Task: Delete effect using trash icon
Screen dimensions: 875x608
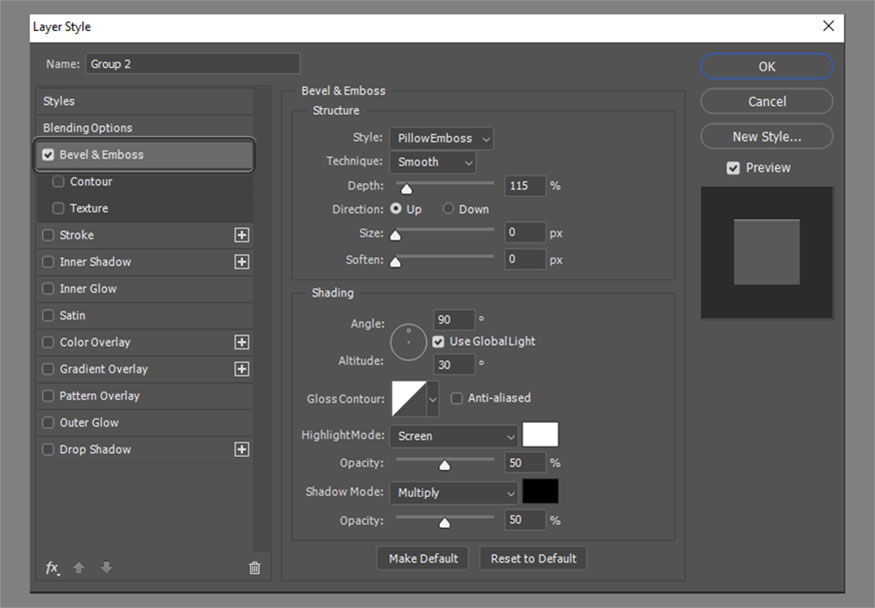Action: click(x=254, y=568)
